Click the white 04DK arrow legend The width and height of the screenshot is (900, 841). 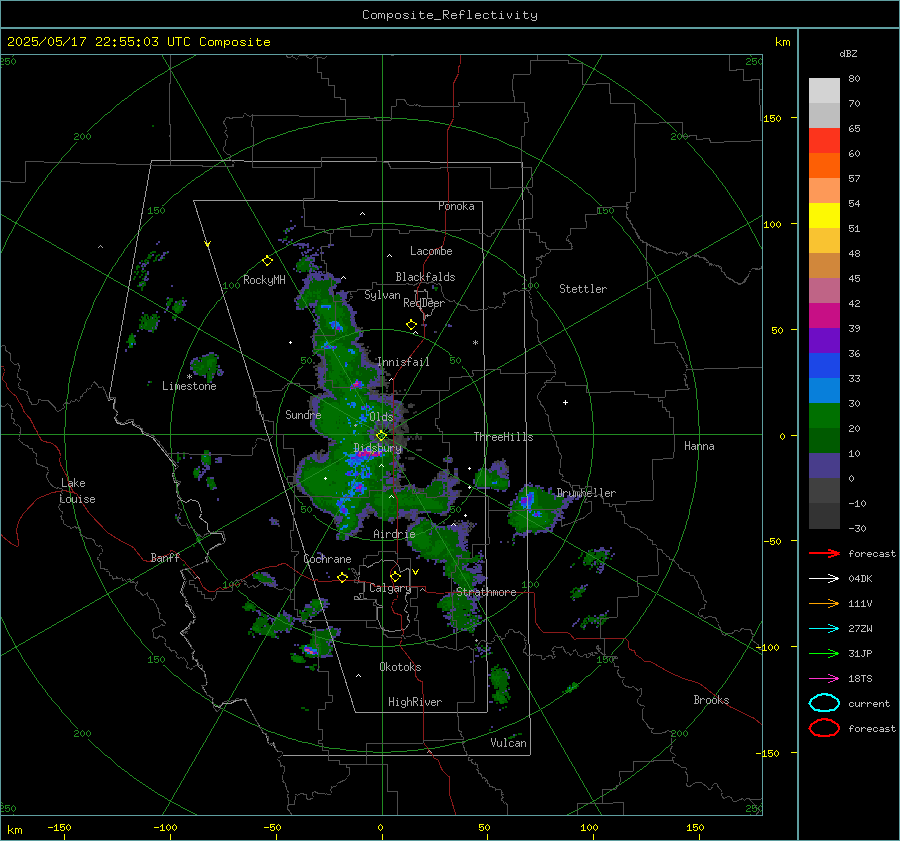point(824,579)
